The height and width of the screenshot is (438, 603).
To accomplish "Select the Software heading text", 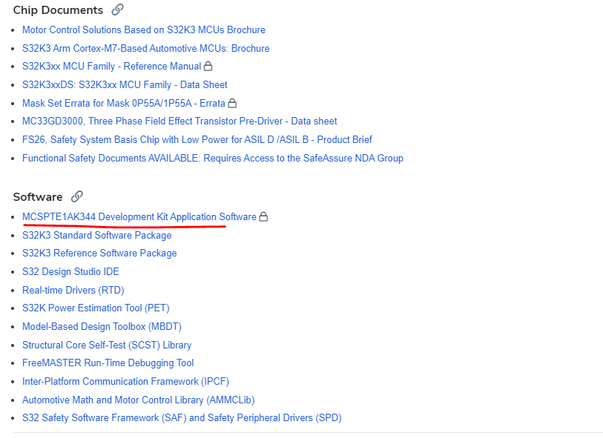I will tap(38, 197).
